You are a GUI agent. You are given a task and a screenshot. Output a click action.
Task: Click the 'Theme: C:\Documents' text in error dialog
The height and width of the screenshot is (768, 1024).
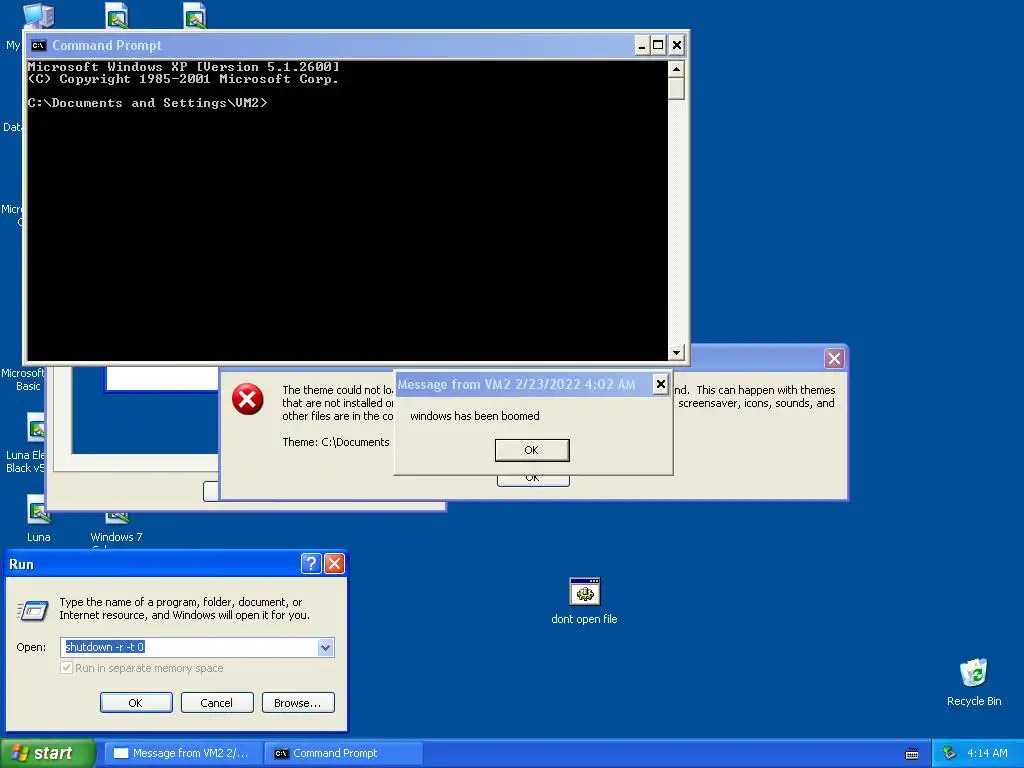[x=336, y=442]
